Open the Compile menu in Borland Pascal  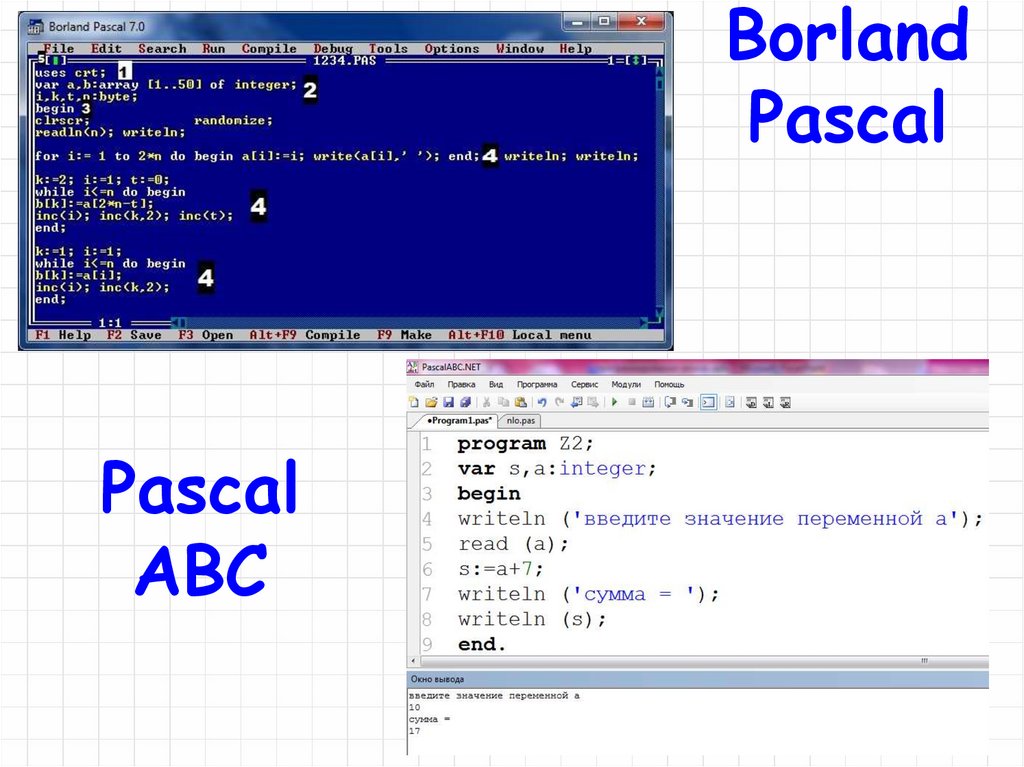(268, 48)
